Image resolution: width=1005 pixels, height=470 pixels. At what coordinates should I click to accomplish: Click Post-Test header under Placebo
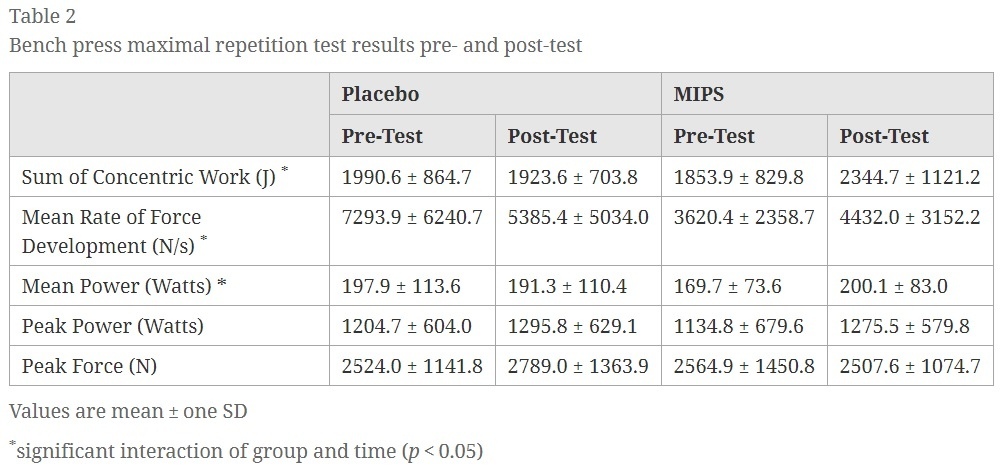(552, 136)
